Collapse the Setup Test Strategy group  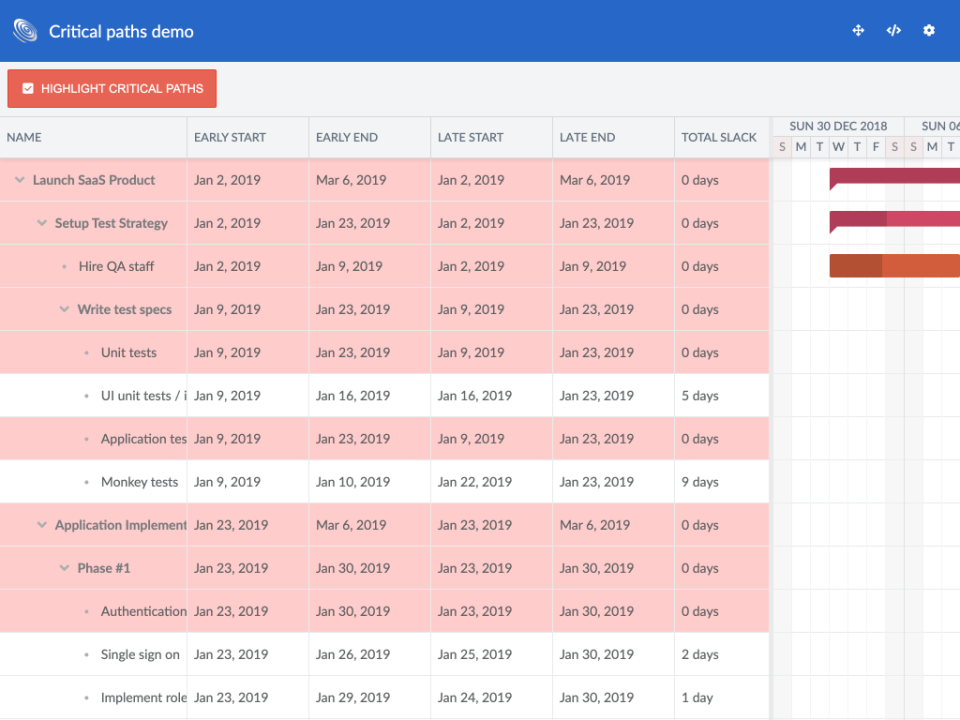[42, 224]
